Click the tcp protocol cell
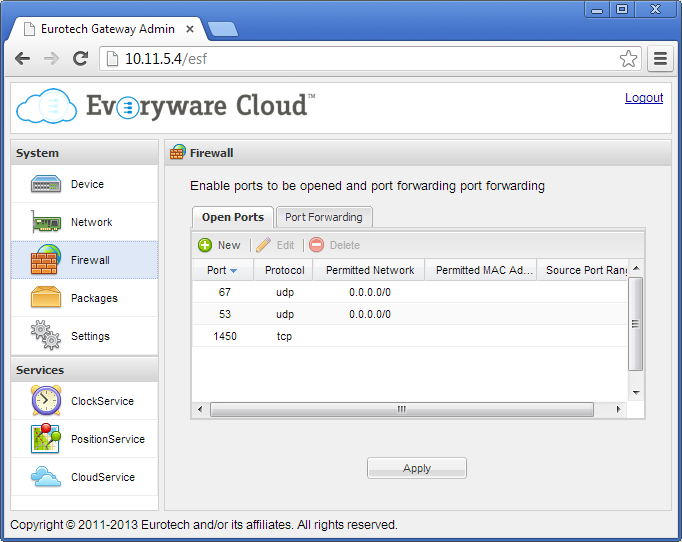Image resolution: width=682 pixels, height=542 pixels. (284, 336)
